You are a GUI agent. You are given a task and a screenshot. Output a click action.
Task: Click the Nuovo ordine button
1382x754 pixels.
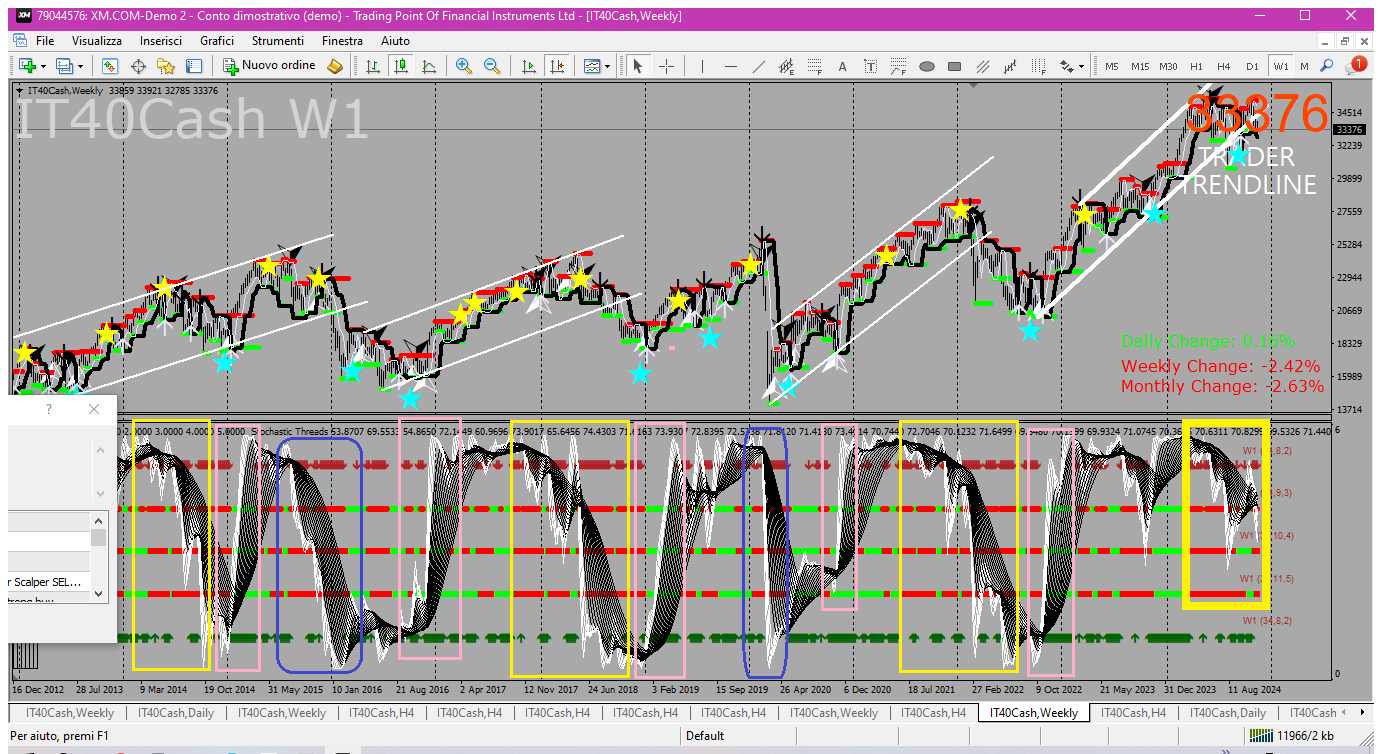point(269,66)
